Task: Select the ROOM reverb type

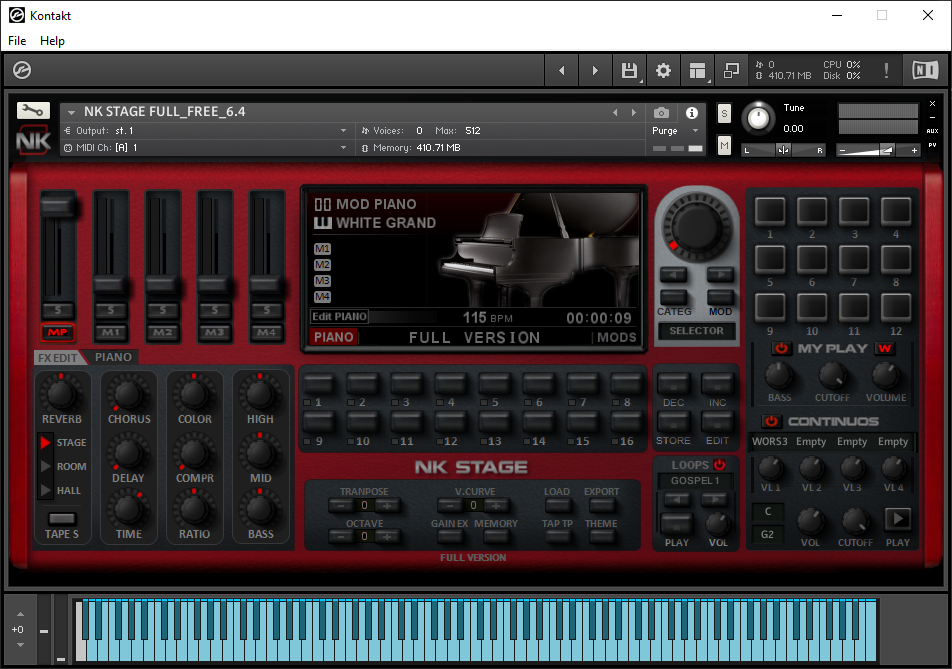Action: pyautogui.click(x=63, y=466)
